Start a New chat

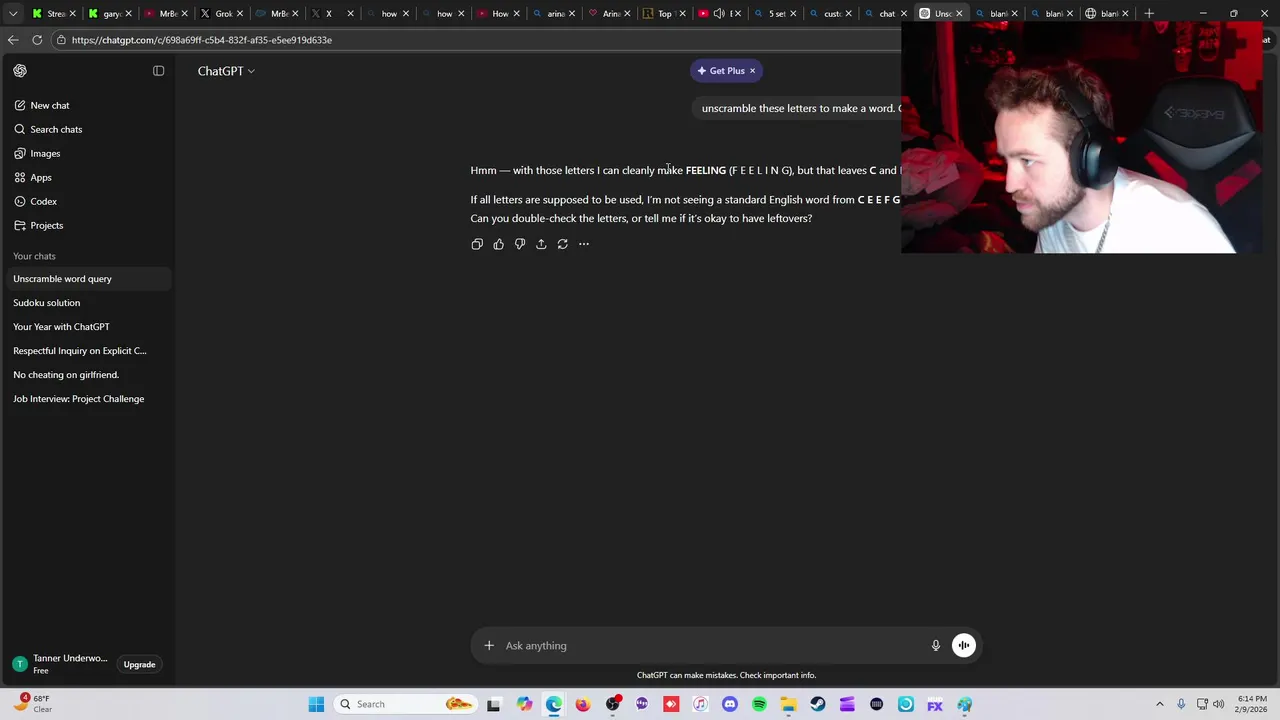(x=49, y=105)
